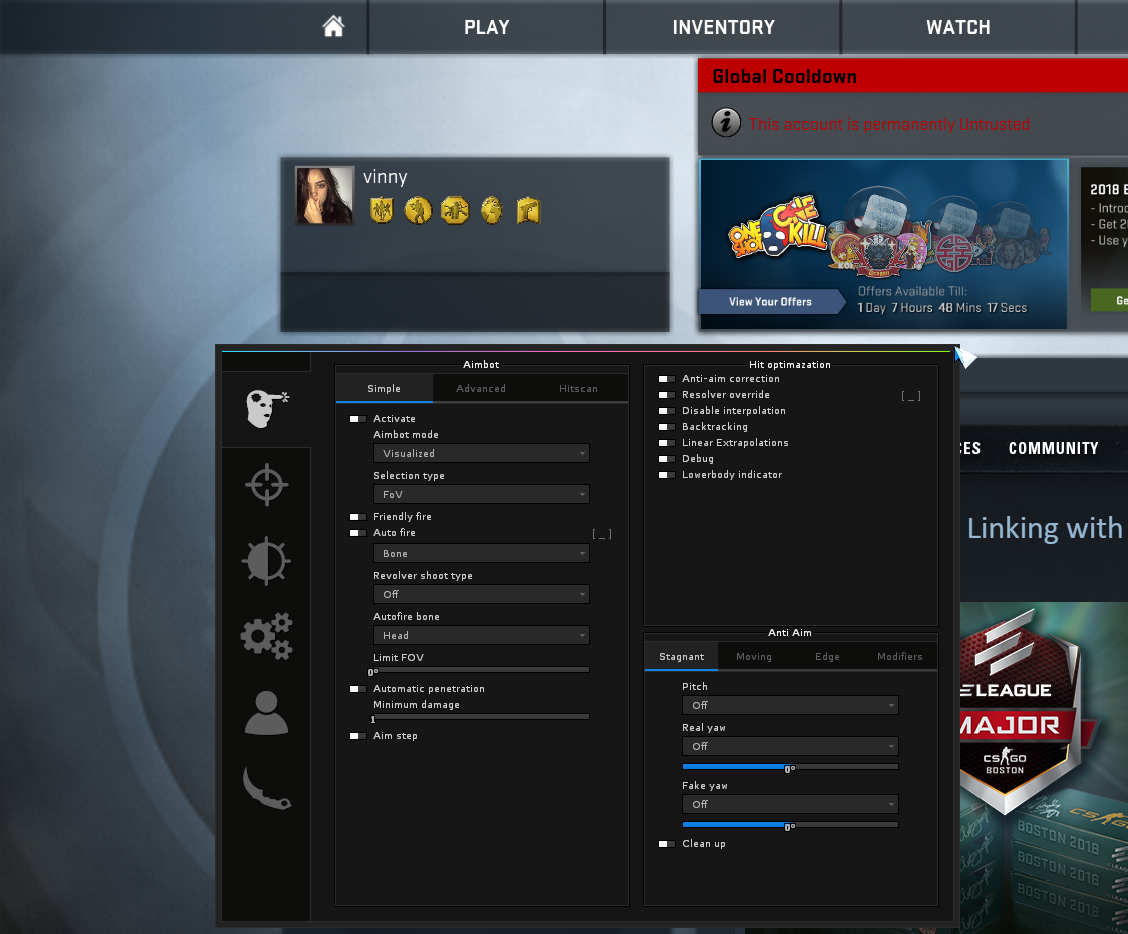Image resolution: width=1128 pixels, height=934 pixels.
Task: Open the gears settings icon section
Action: click(266, 636)
